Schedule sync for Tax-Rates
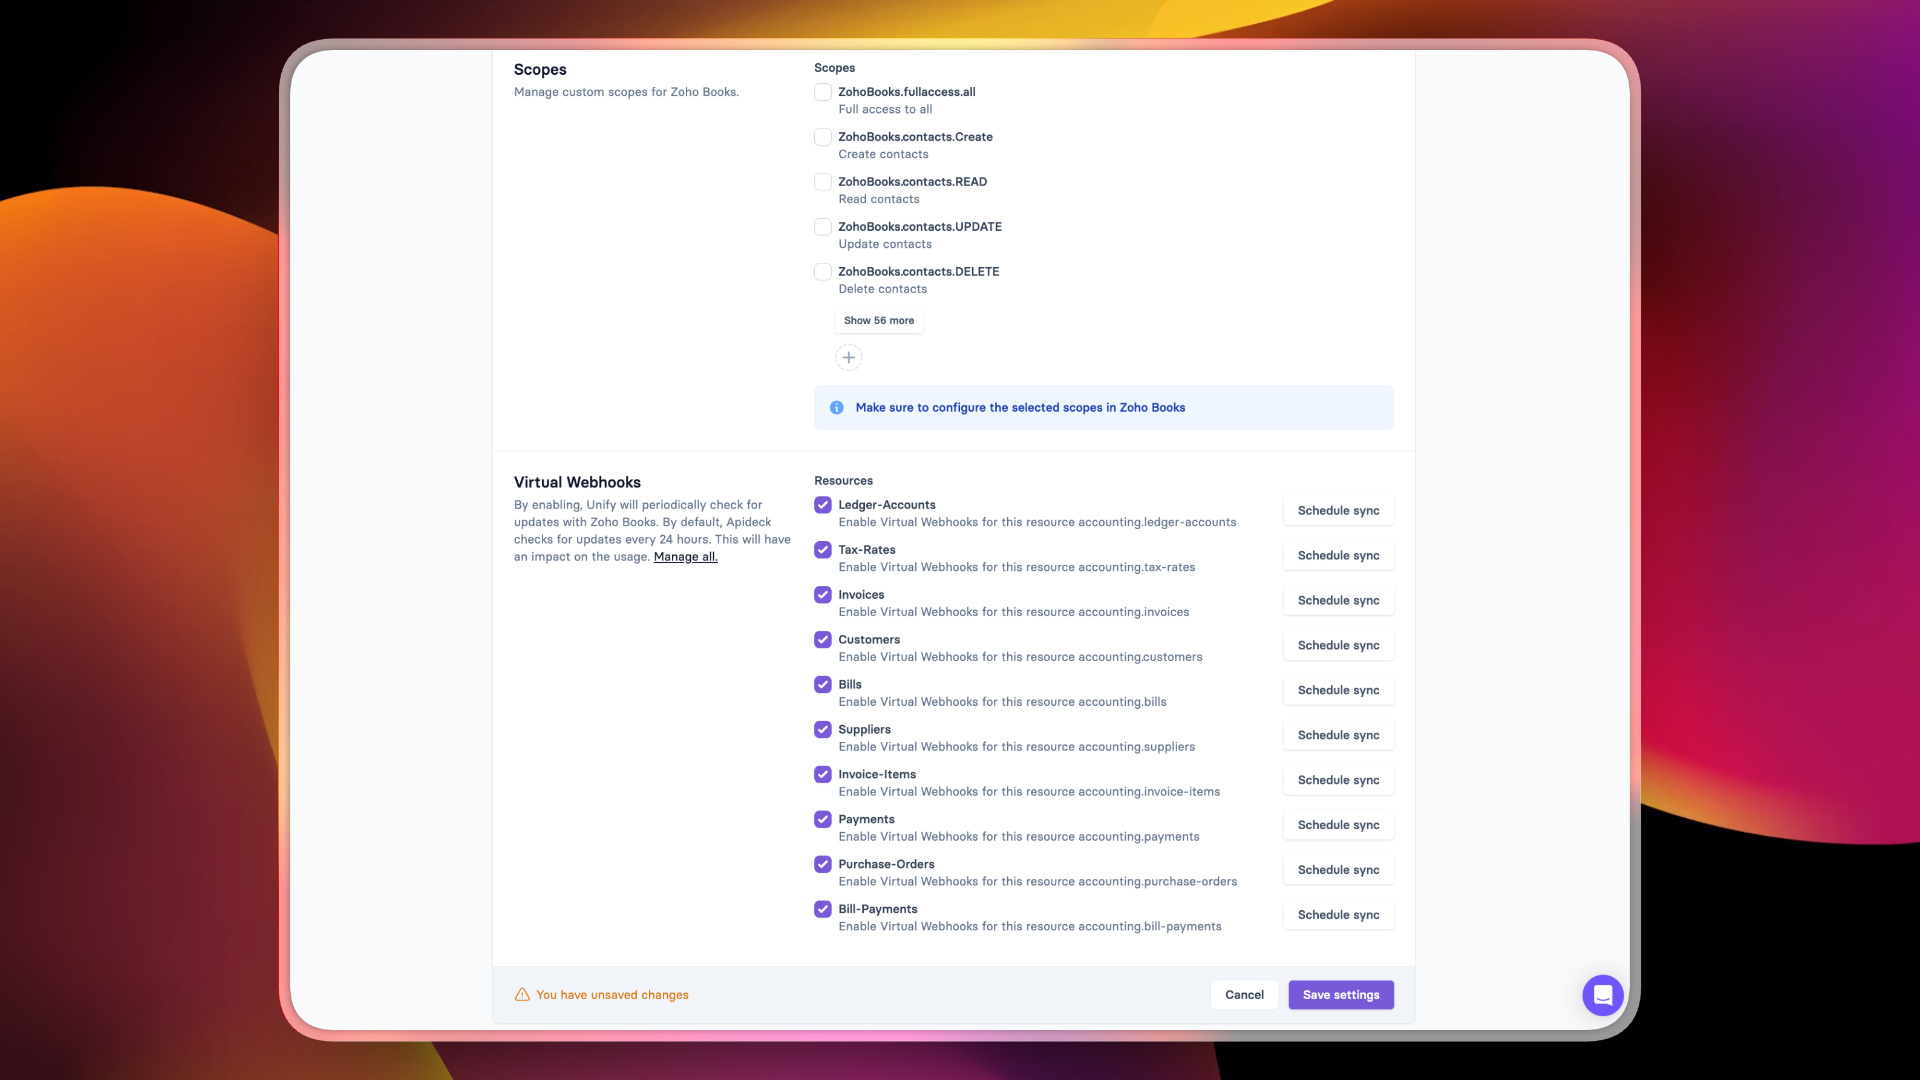1920x1080 pixels. (1338, 556)
